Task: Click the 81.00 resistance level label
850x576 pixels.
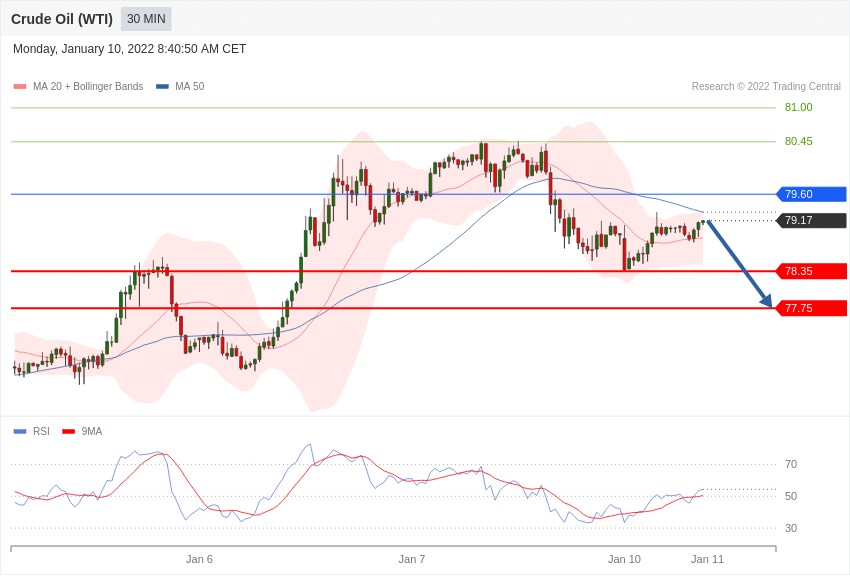Action: tap(799, 107)
